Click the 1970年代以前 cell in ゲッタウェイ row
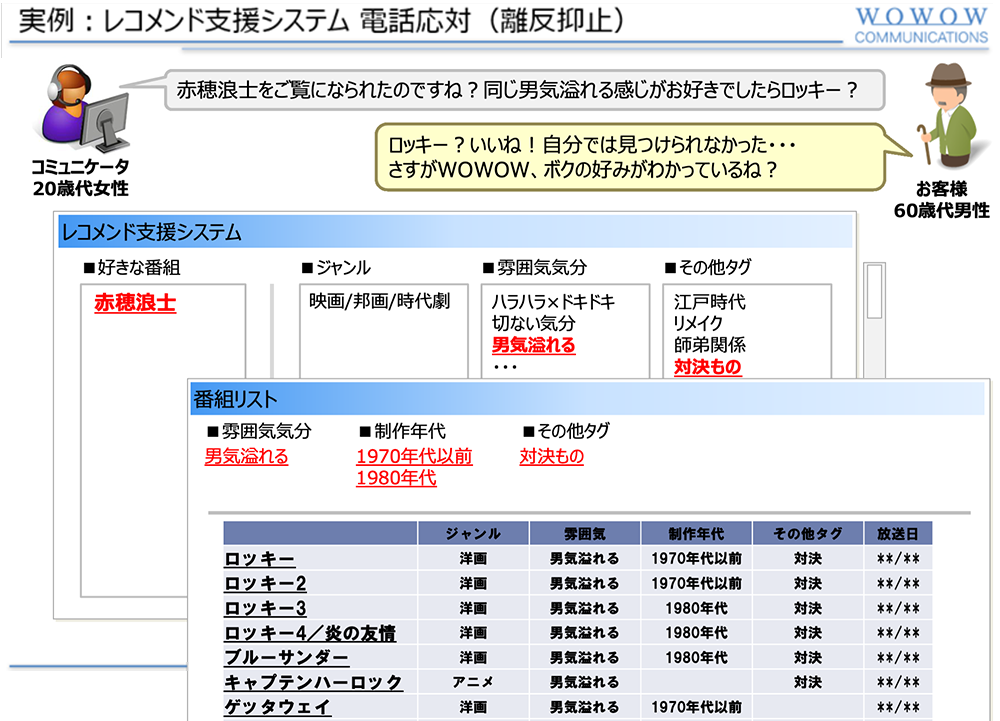Viewport: 1000px width, 721px height. 696,708
